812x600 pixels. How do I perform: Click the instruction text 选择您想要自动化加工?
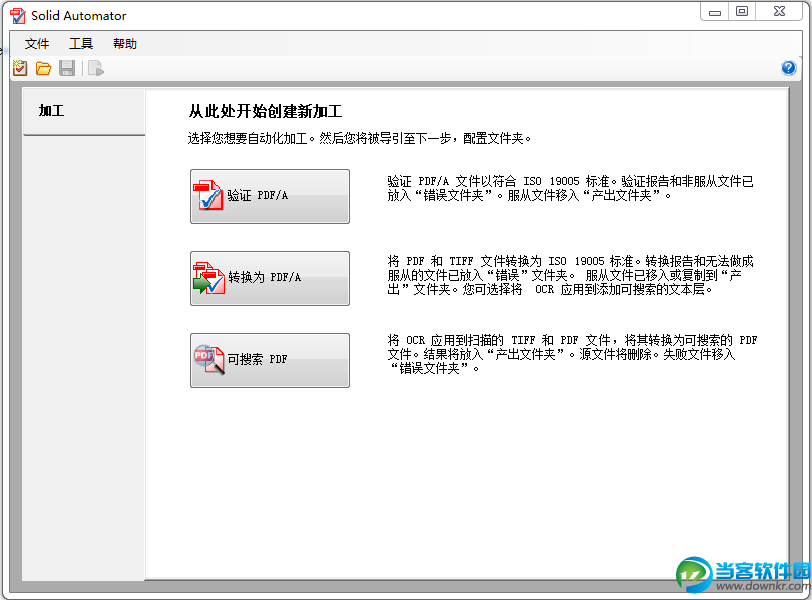359,139
